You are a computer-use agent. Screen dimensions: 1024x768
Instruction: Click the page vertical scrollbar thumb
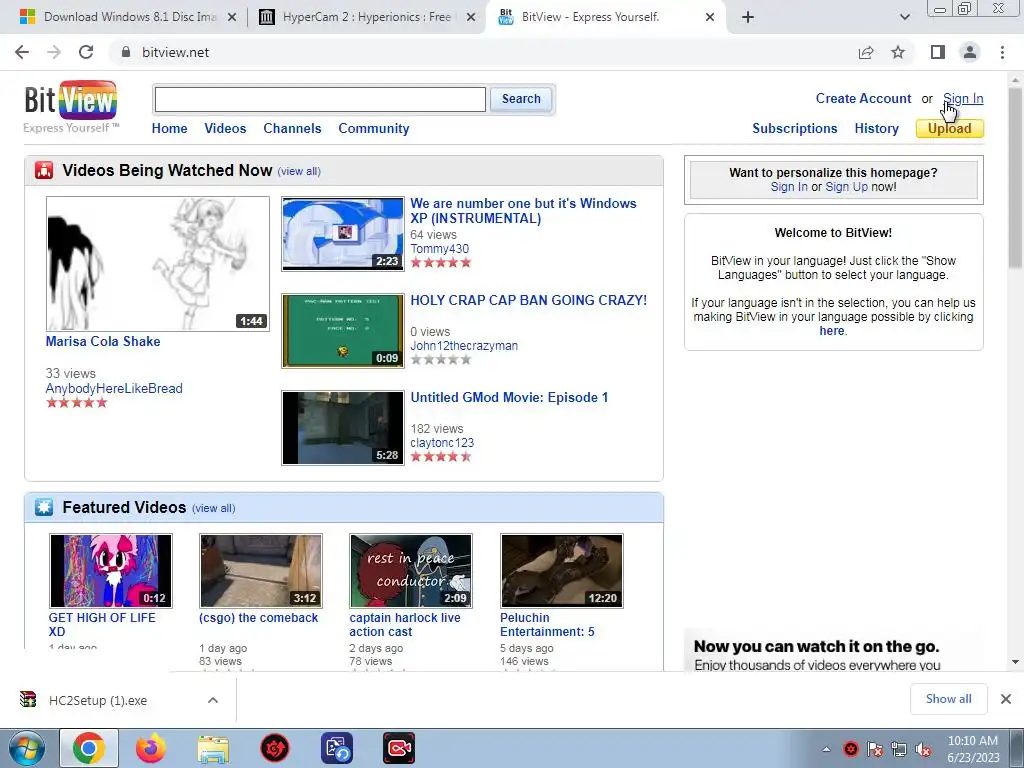point(1015,178)
